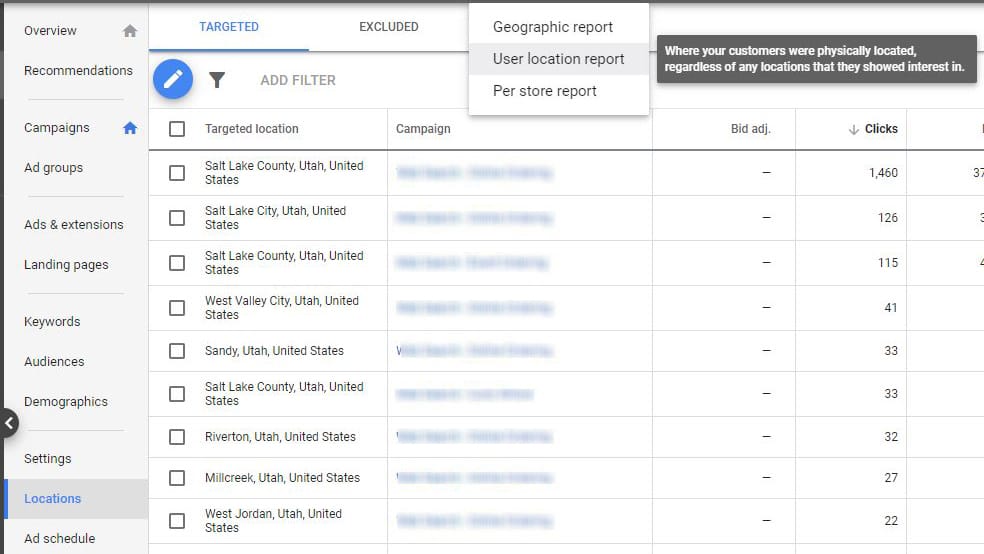The height and width of the screenshot is (554, 984).
Task: Click the blue pencil edit button
Action: click(x=173, y=79)
